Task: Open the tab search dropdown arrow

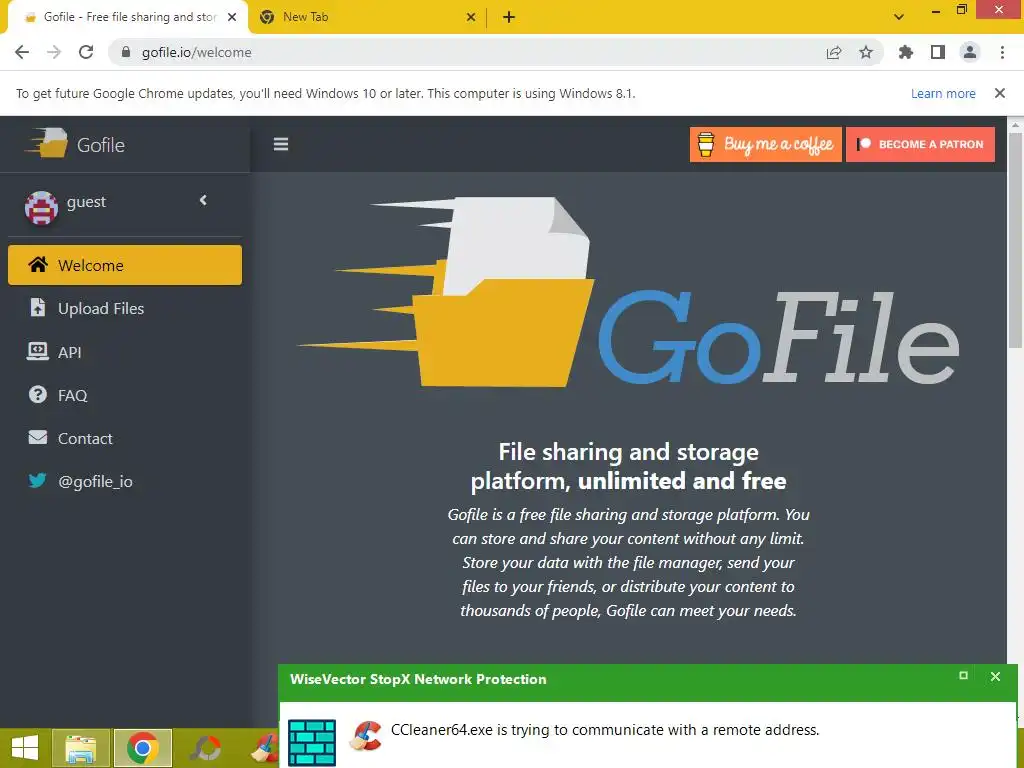Action: (899, 17)
